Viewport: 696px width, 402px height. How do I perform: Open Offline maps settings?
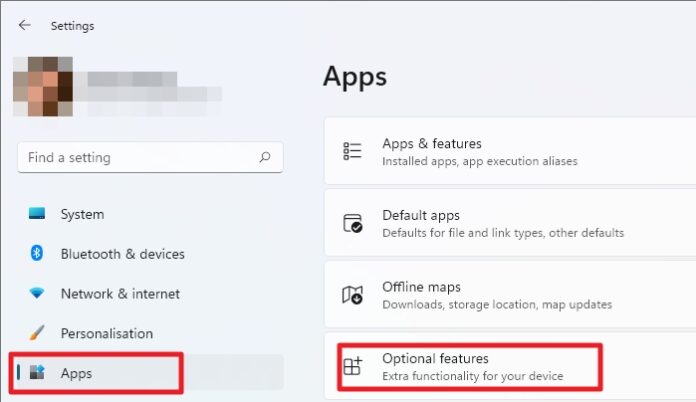[510, 295]
